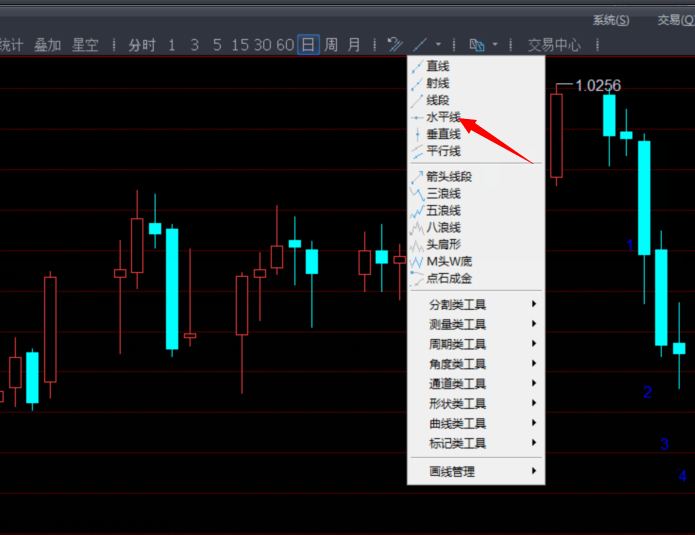Choose the 头肩形 head-and-shoulders pattern tool

443,244
